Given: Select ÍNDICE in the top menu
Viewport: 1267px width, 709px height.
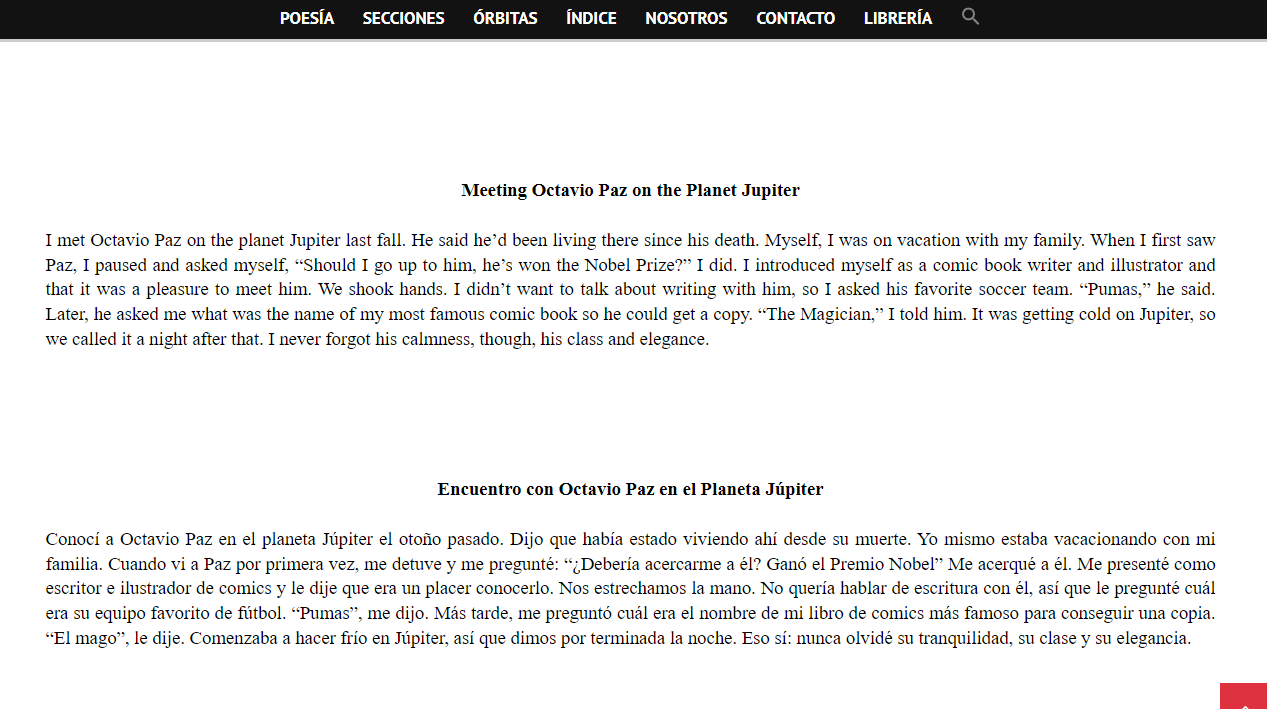Looking at the screenshot, I should tap(591, 18).
